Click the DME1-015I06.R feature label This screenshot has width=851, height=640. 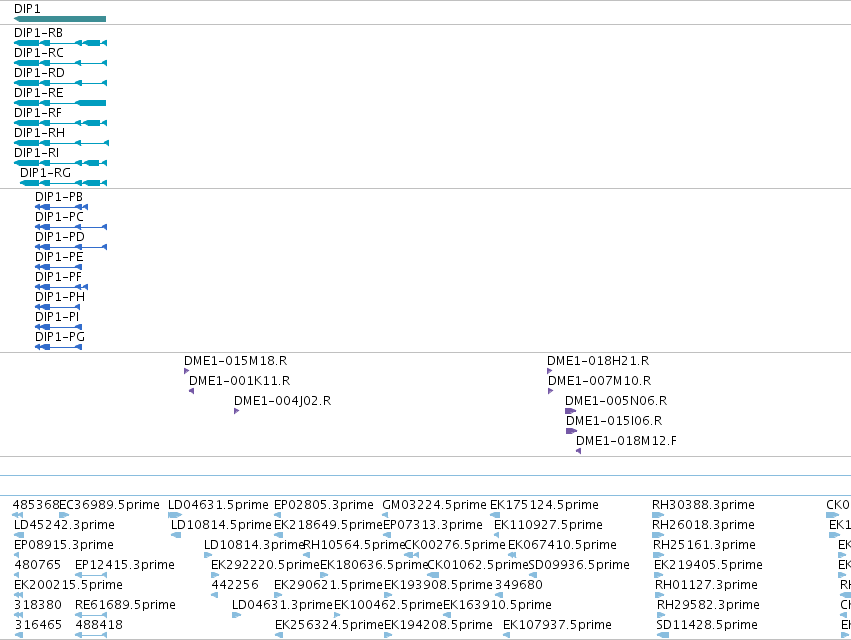tap(614, 421)
